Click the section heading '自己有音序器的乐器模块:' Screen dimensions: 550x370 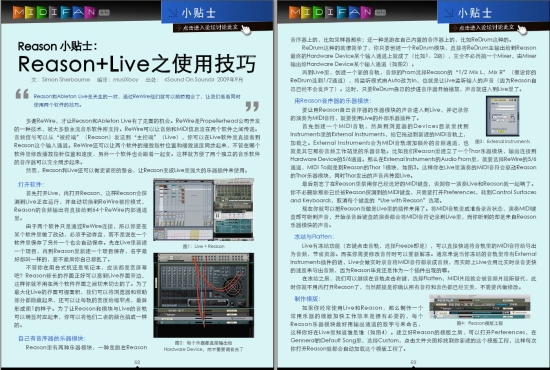pyautogui.click(x=52, y=338)
